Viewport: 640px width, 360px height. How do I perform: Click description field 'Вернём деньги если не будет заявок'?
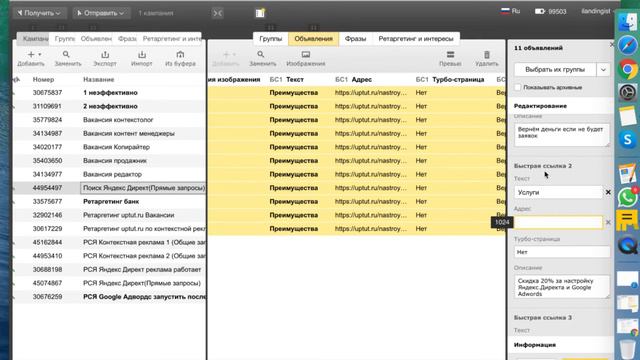click(x=562, y=134)
